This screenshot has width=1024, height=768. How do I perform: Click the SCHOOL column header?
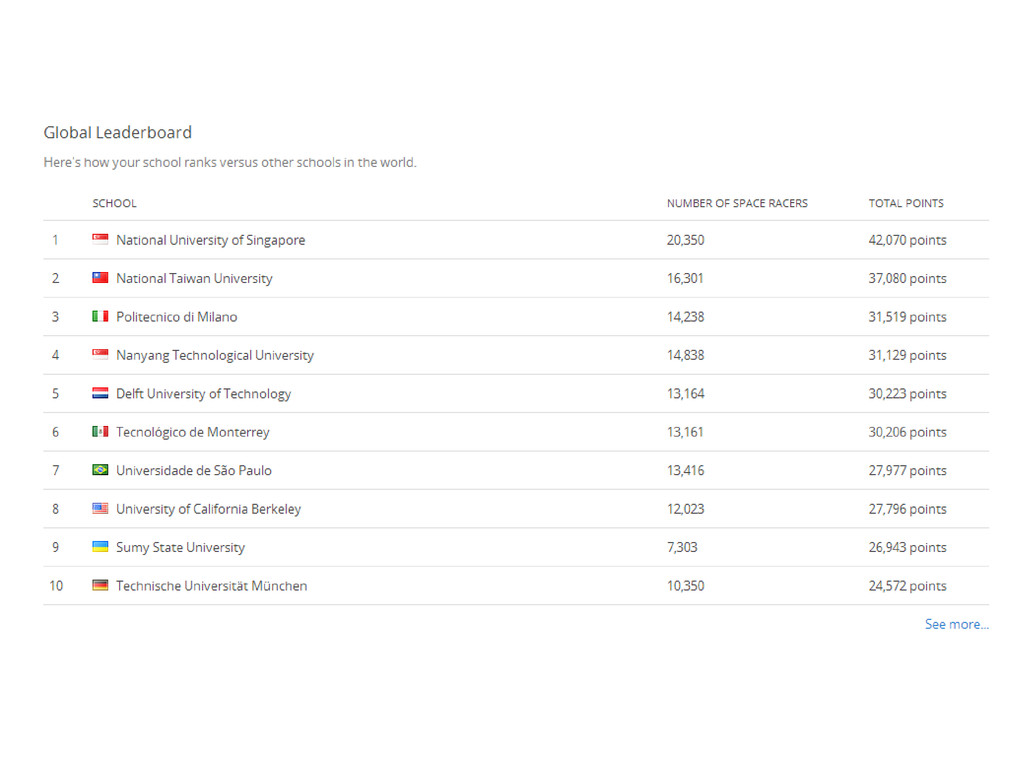coord(114,203)
